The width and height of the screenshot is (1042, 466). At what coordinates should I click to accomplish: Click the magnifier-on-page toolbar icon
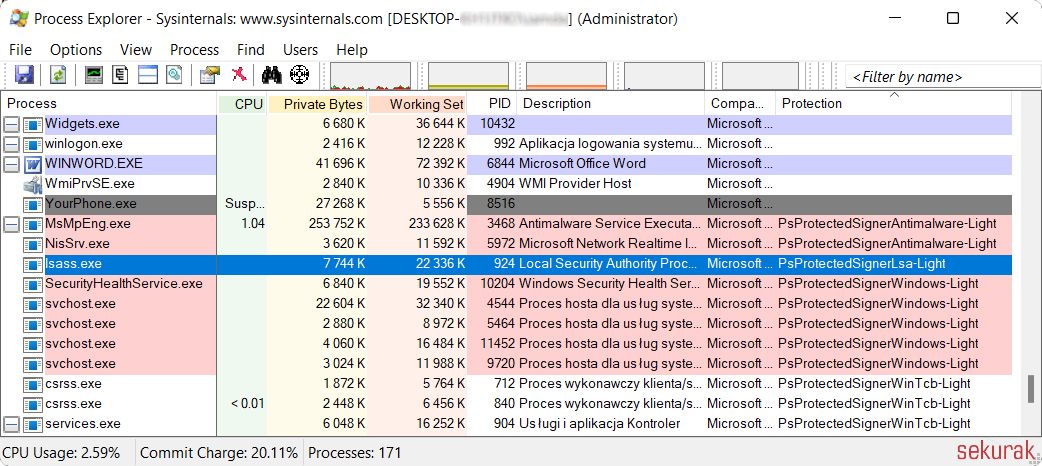(x=174, y=74)
